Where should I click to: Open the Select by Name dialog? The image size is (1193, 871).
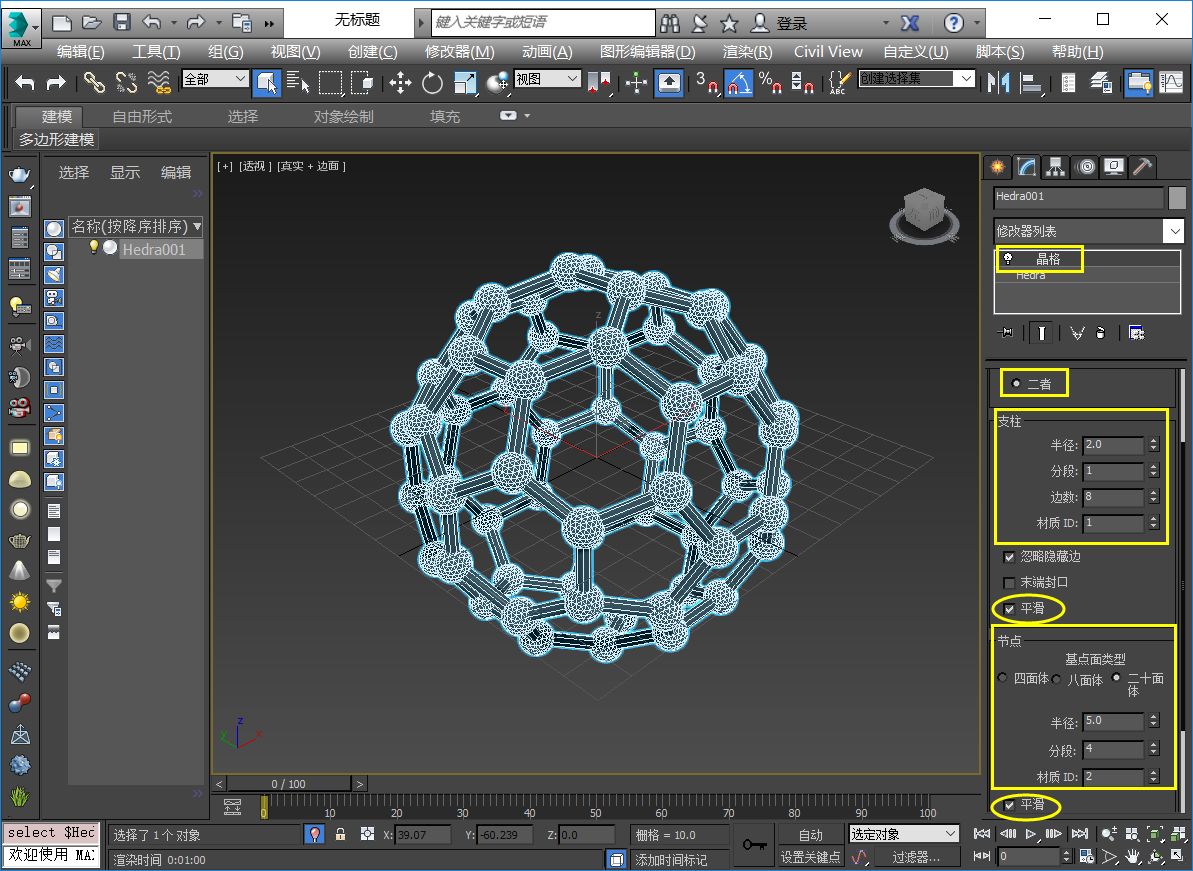click(298, 82)
